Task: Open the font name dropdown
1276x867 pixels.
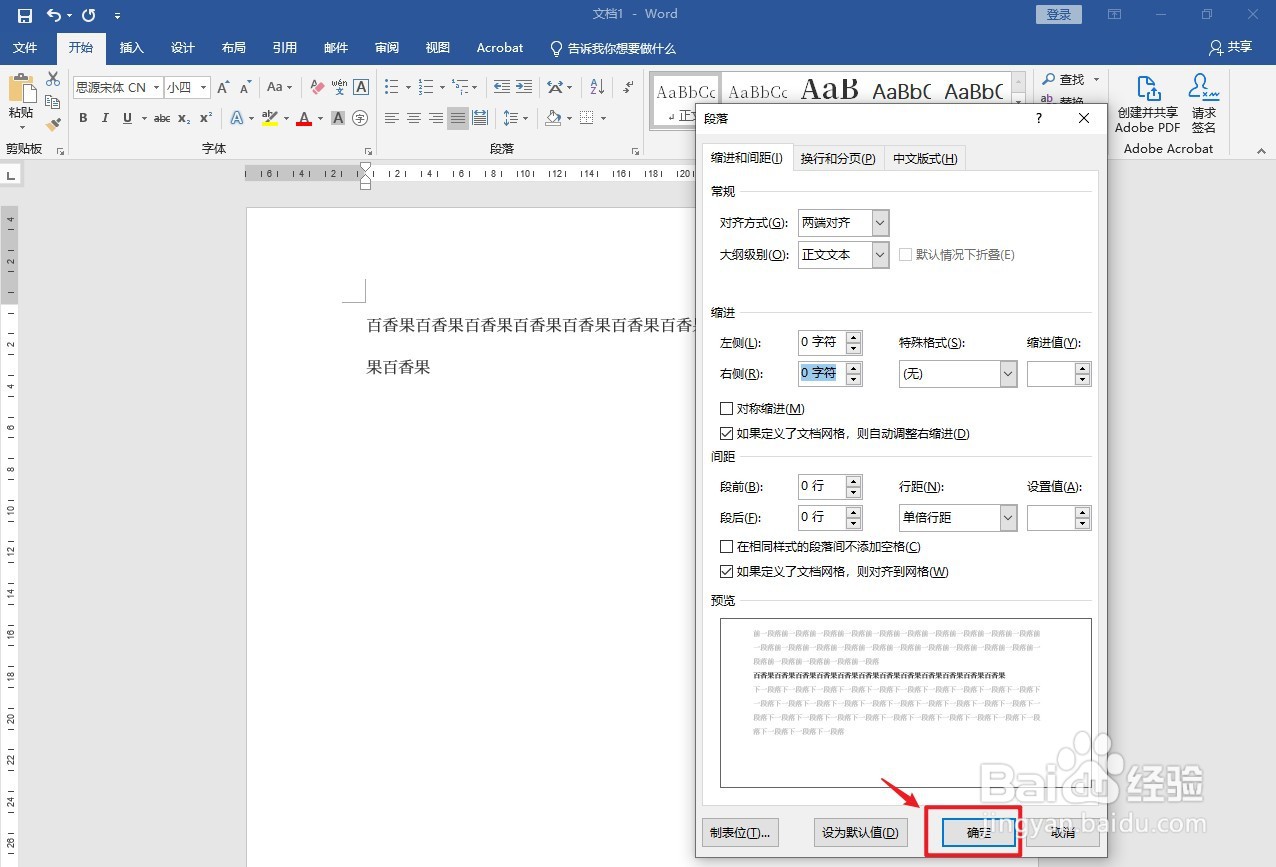Action: [155, 87]
